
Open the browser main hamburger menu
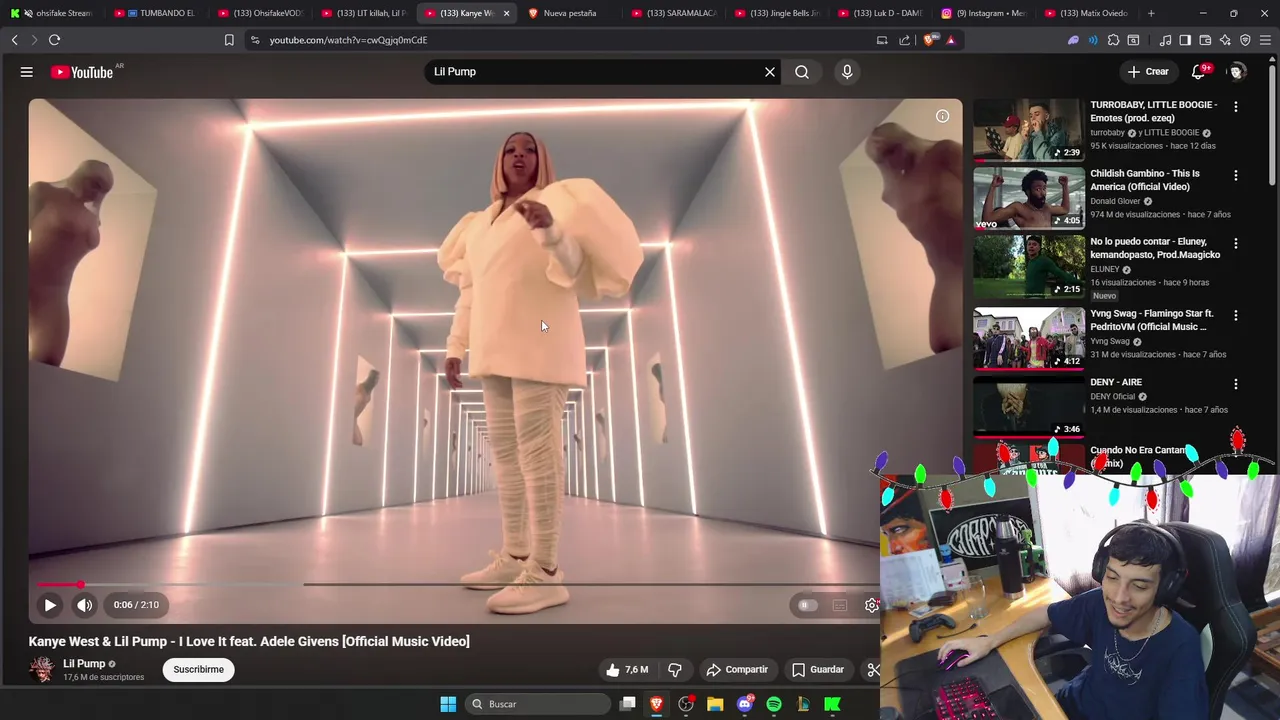point(1266,40)
